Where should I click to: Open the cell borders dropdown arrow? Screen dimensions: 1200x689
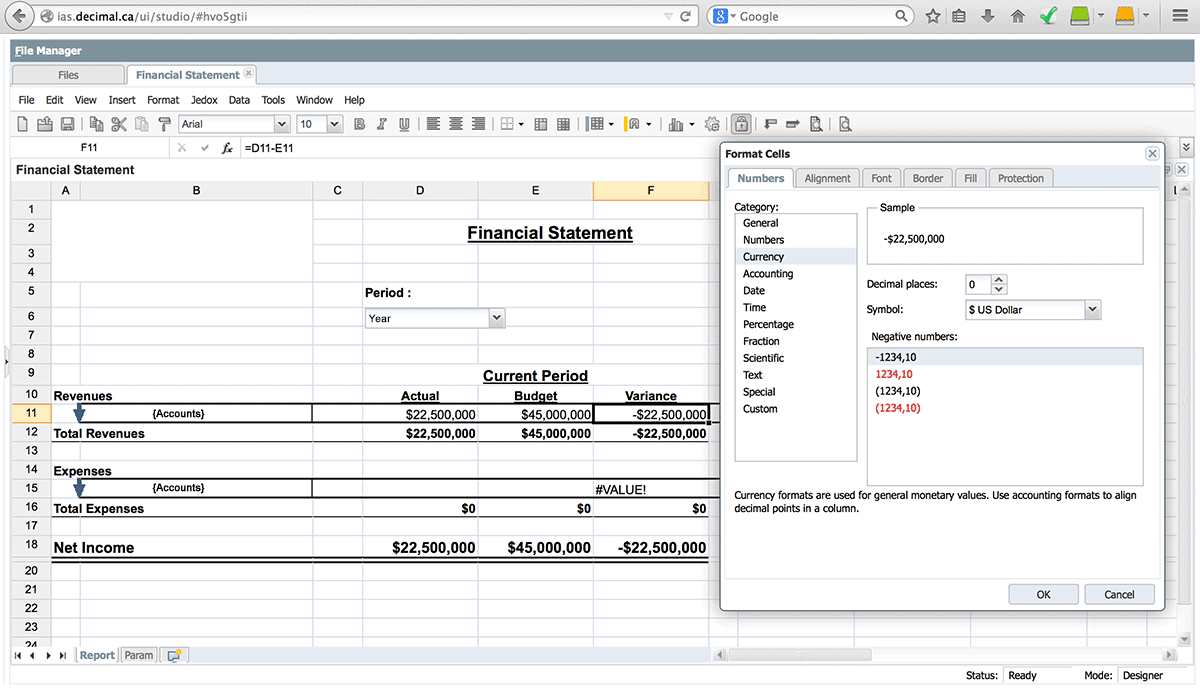[522, 124]
